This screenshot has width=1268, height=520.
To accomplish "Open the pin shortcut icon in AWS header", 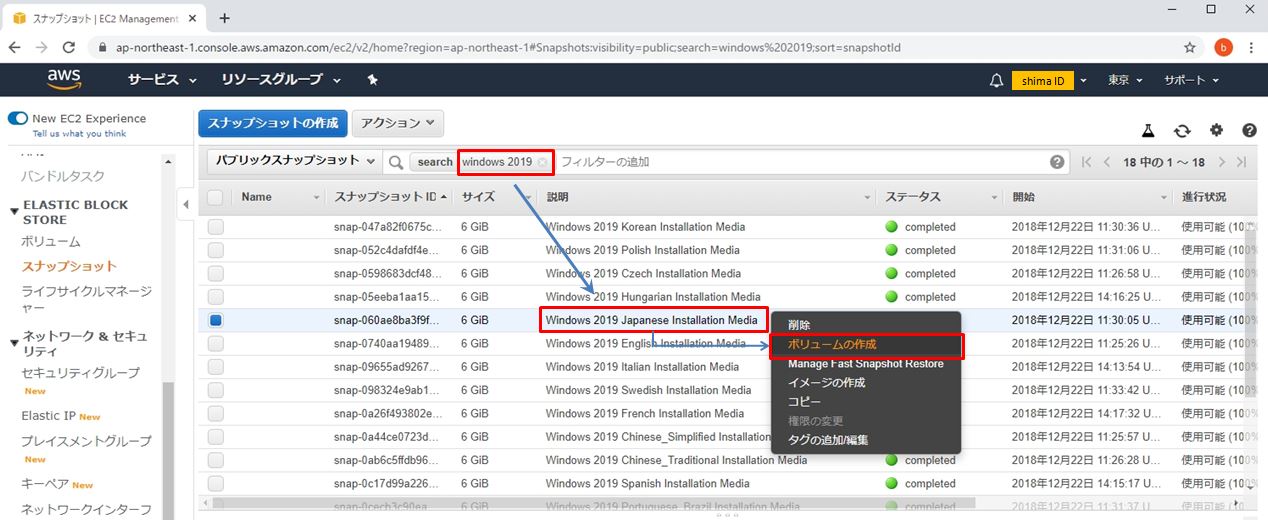I will pos(373,79).
